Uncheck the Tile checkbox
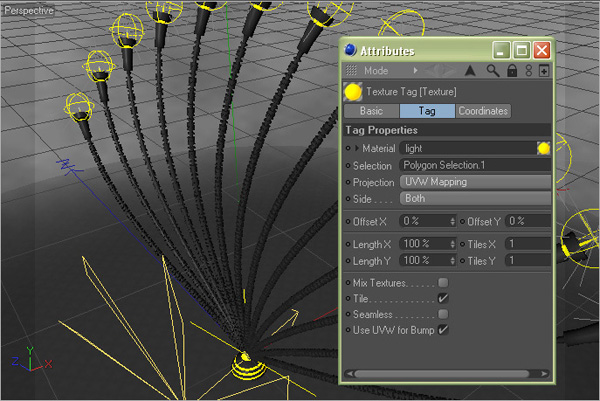The image size is (600, 401). coord(443,298)
